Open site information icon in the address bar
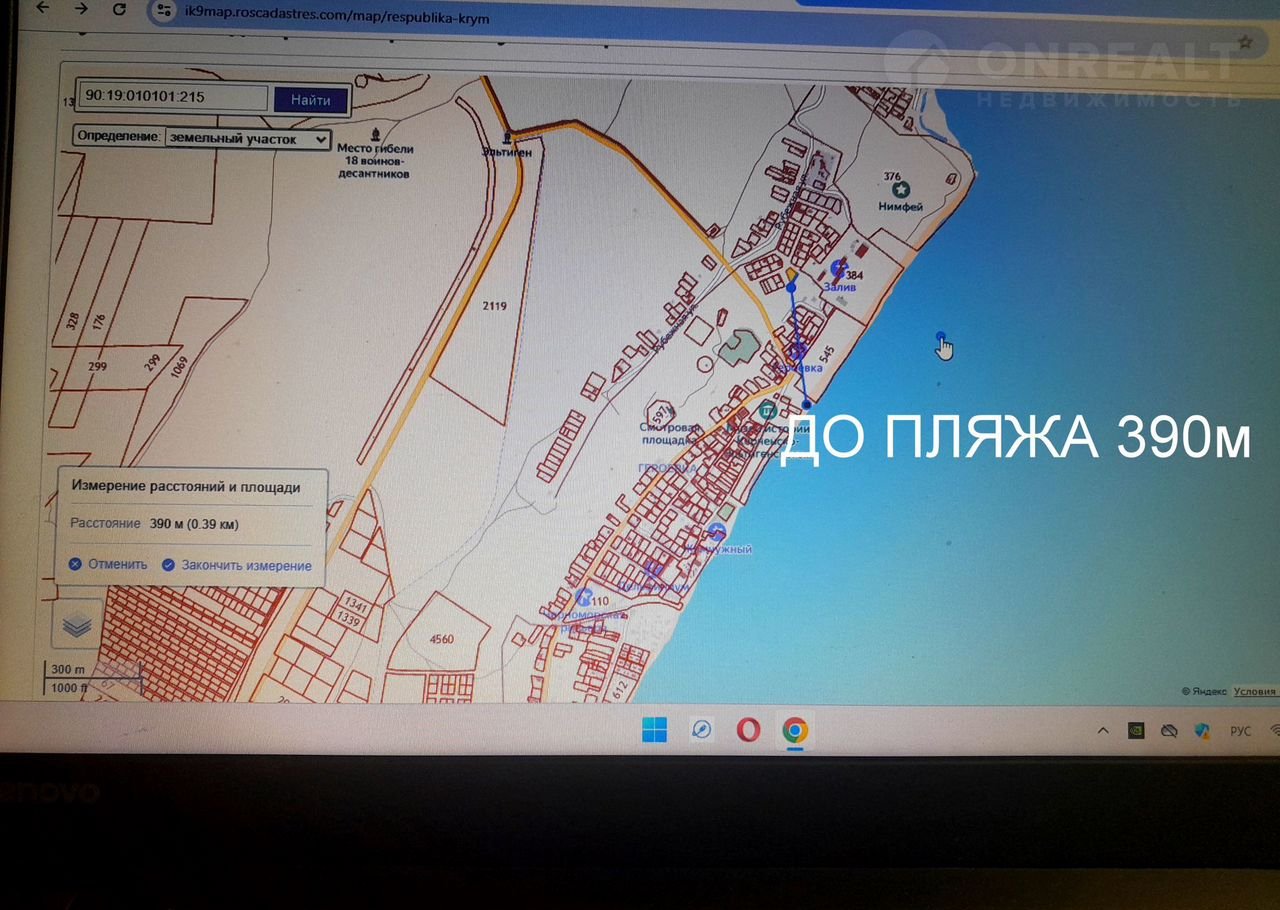The height and width of the screenshot is (910, 1280). click(x=164, y=12)
